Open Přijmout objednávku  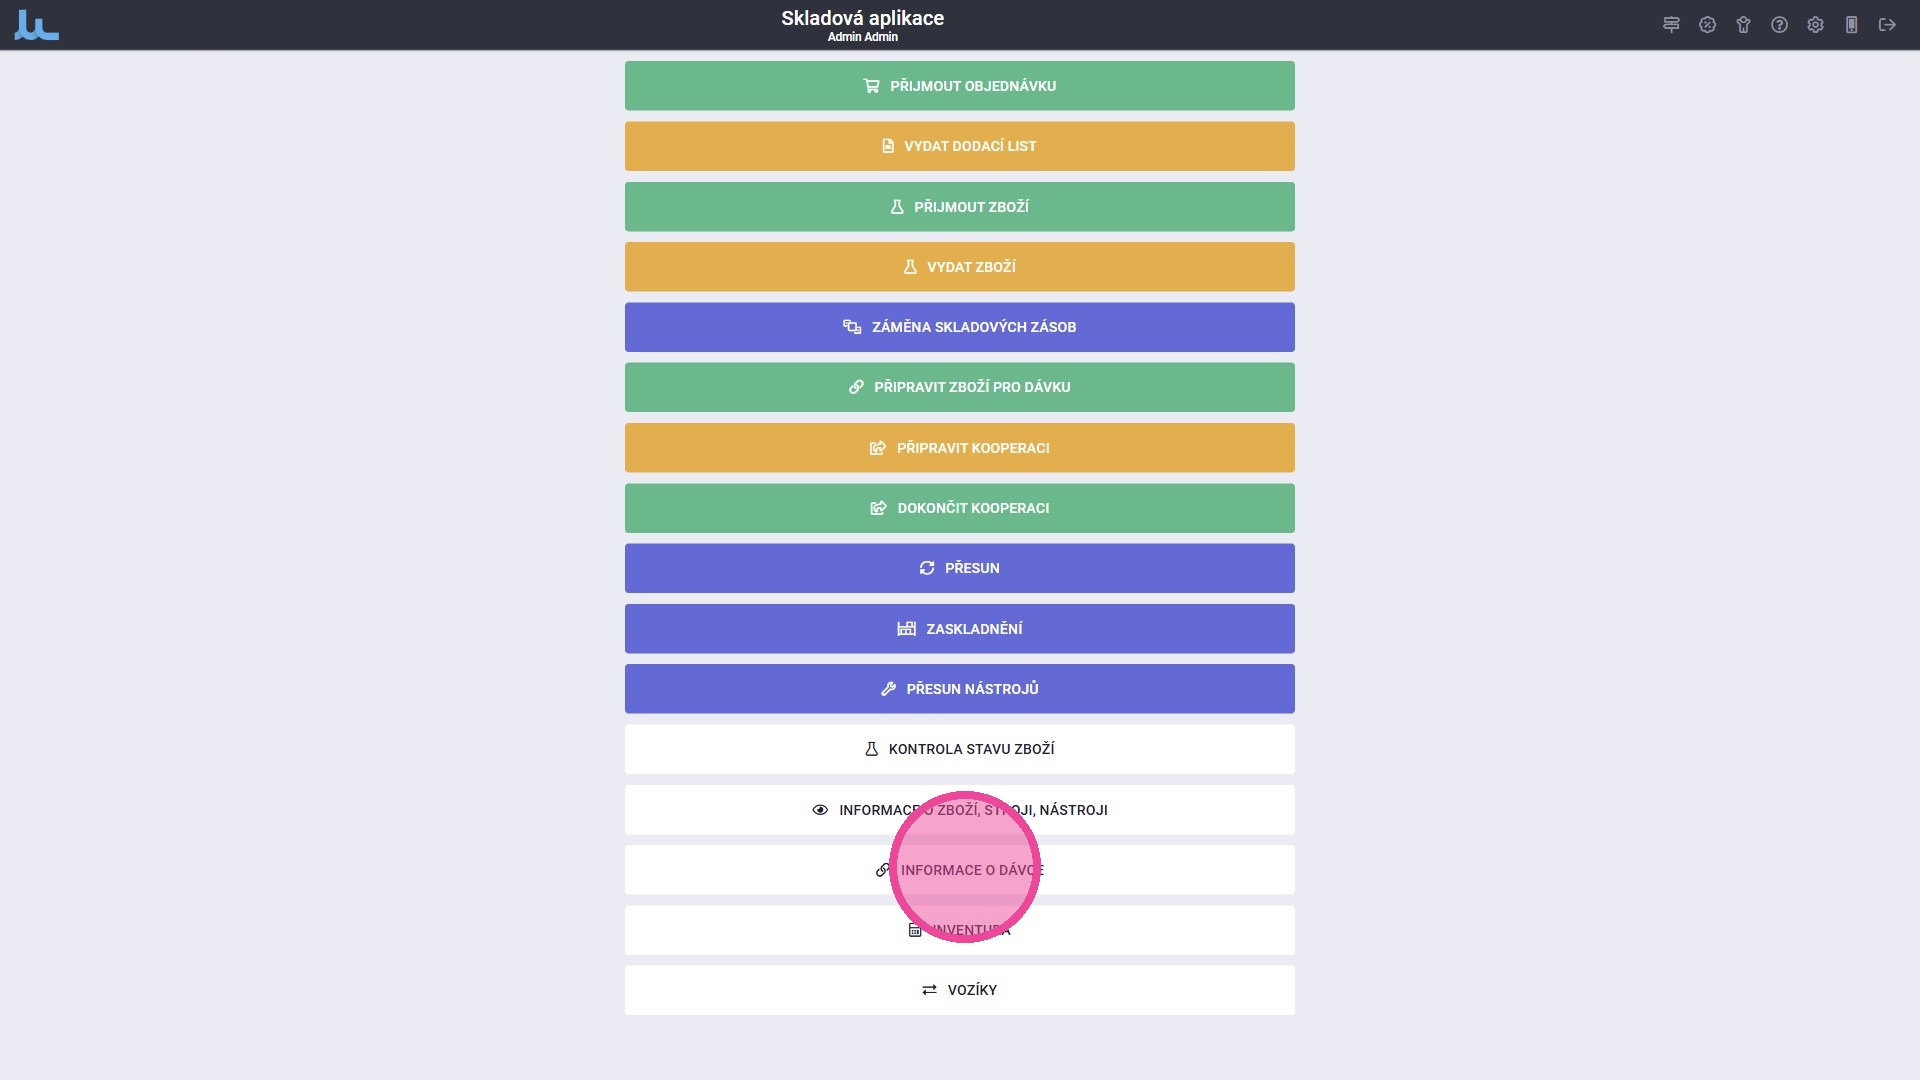click(x=959, y=86)
